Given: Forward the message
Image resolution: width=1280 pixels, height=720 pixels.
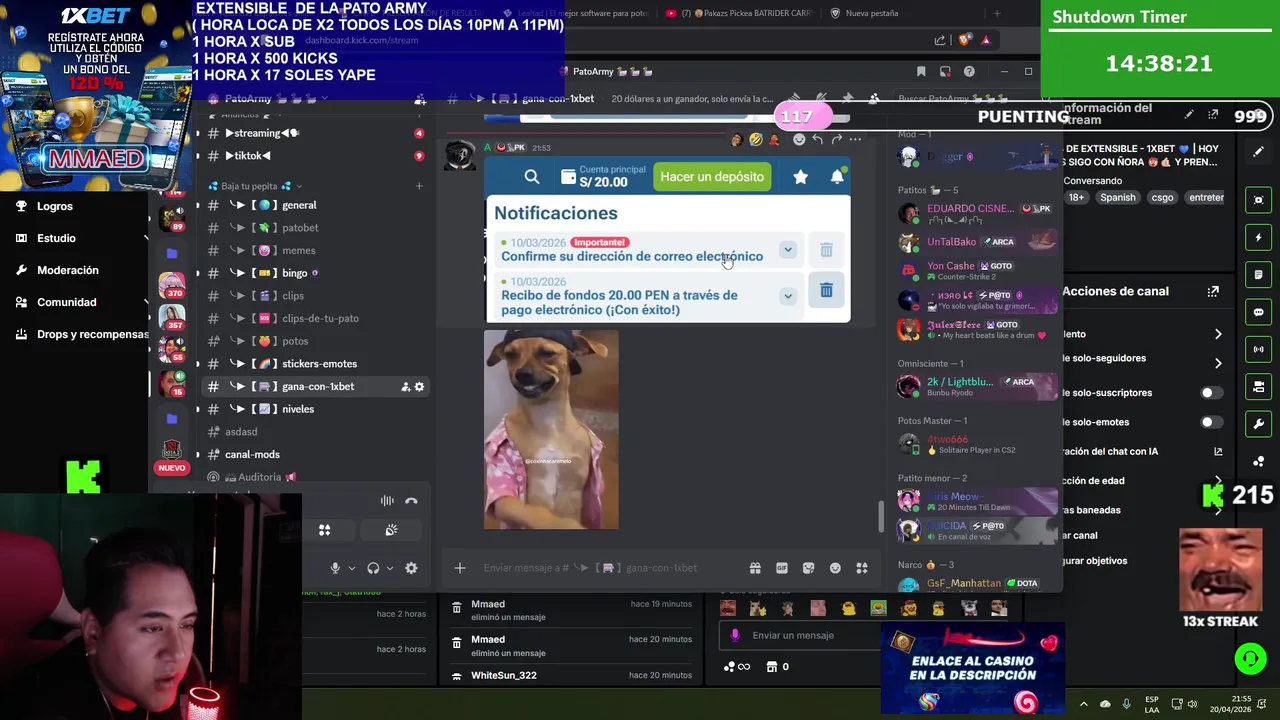Looking at the screenshot, I should [837, 139].
